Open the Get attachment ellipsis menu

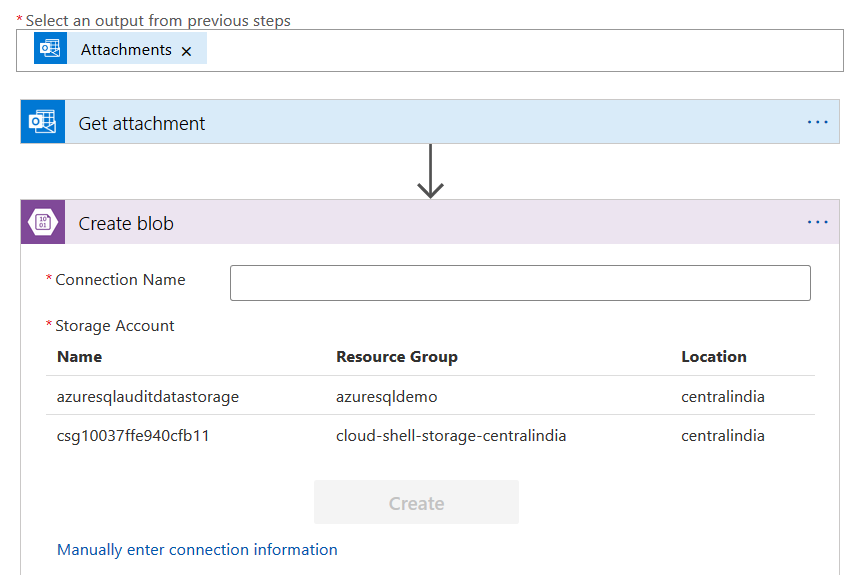pyautogui.click(x=817, y=122)
